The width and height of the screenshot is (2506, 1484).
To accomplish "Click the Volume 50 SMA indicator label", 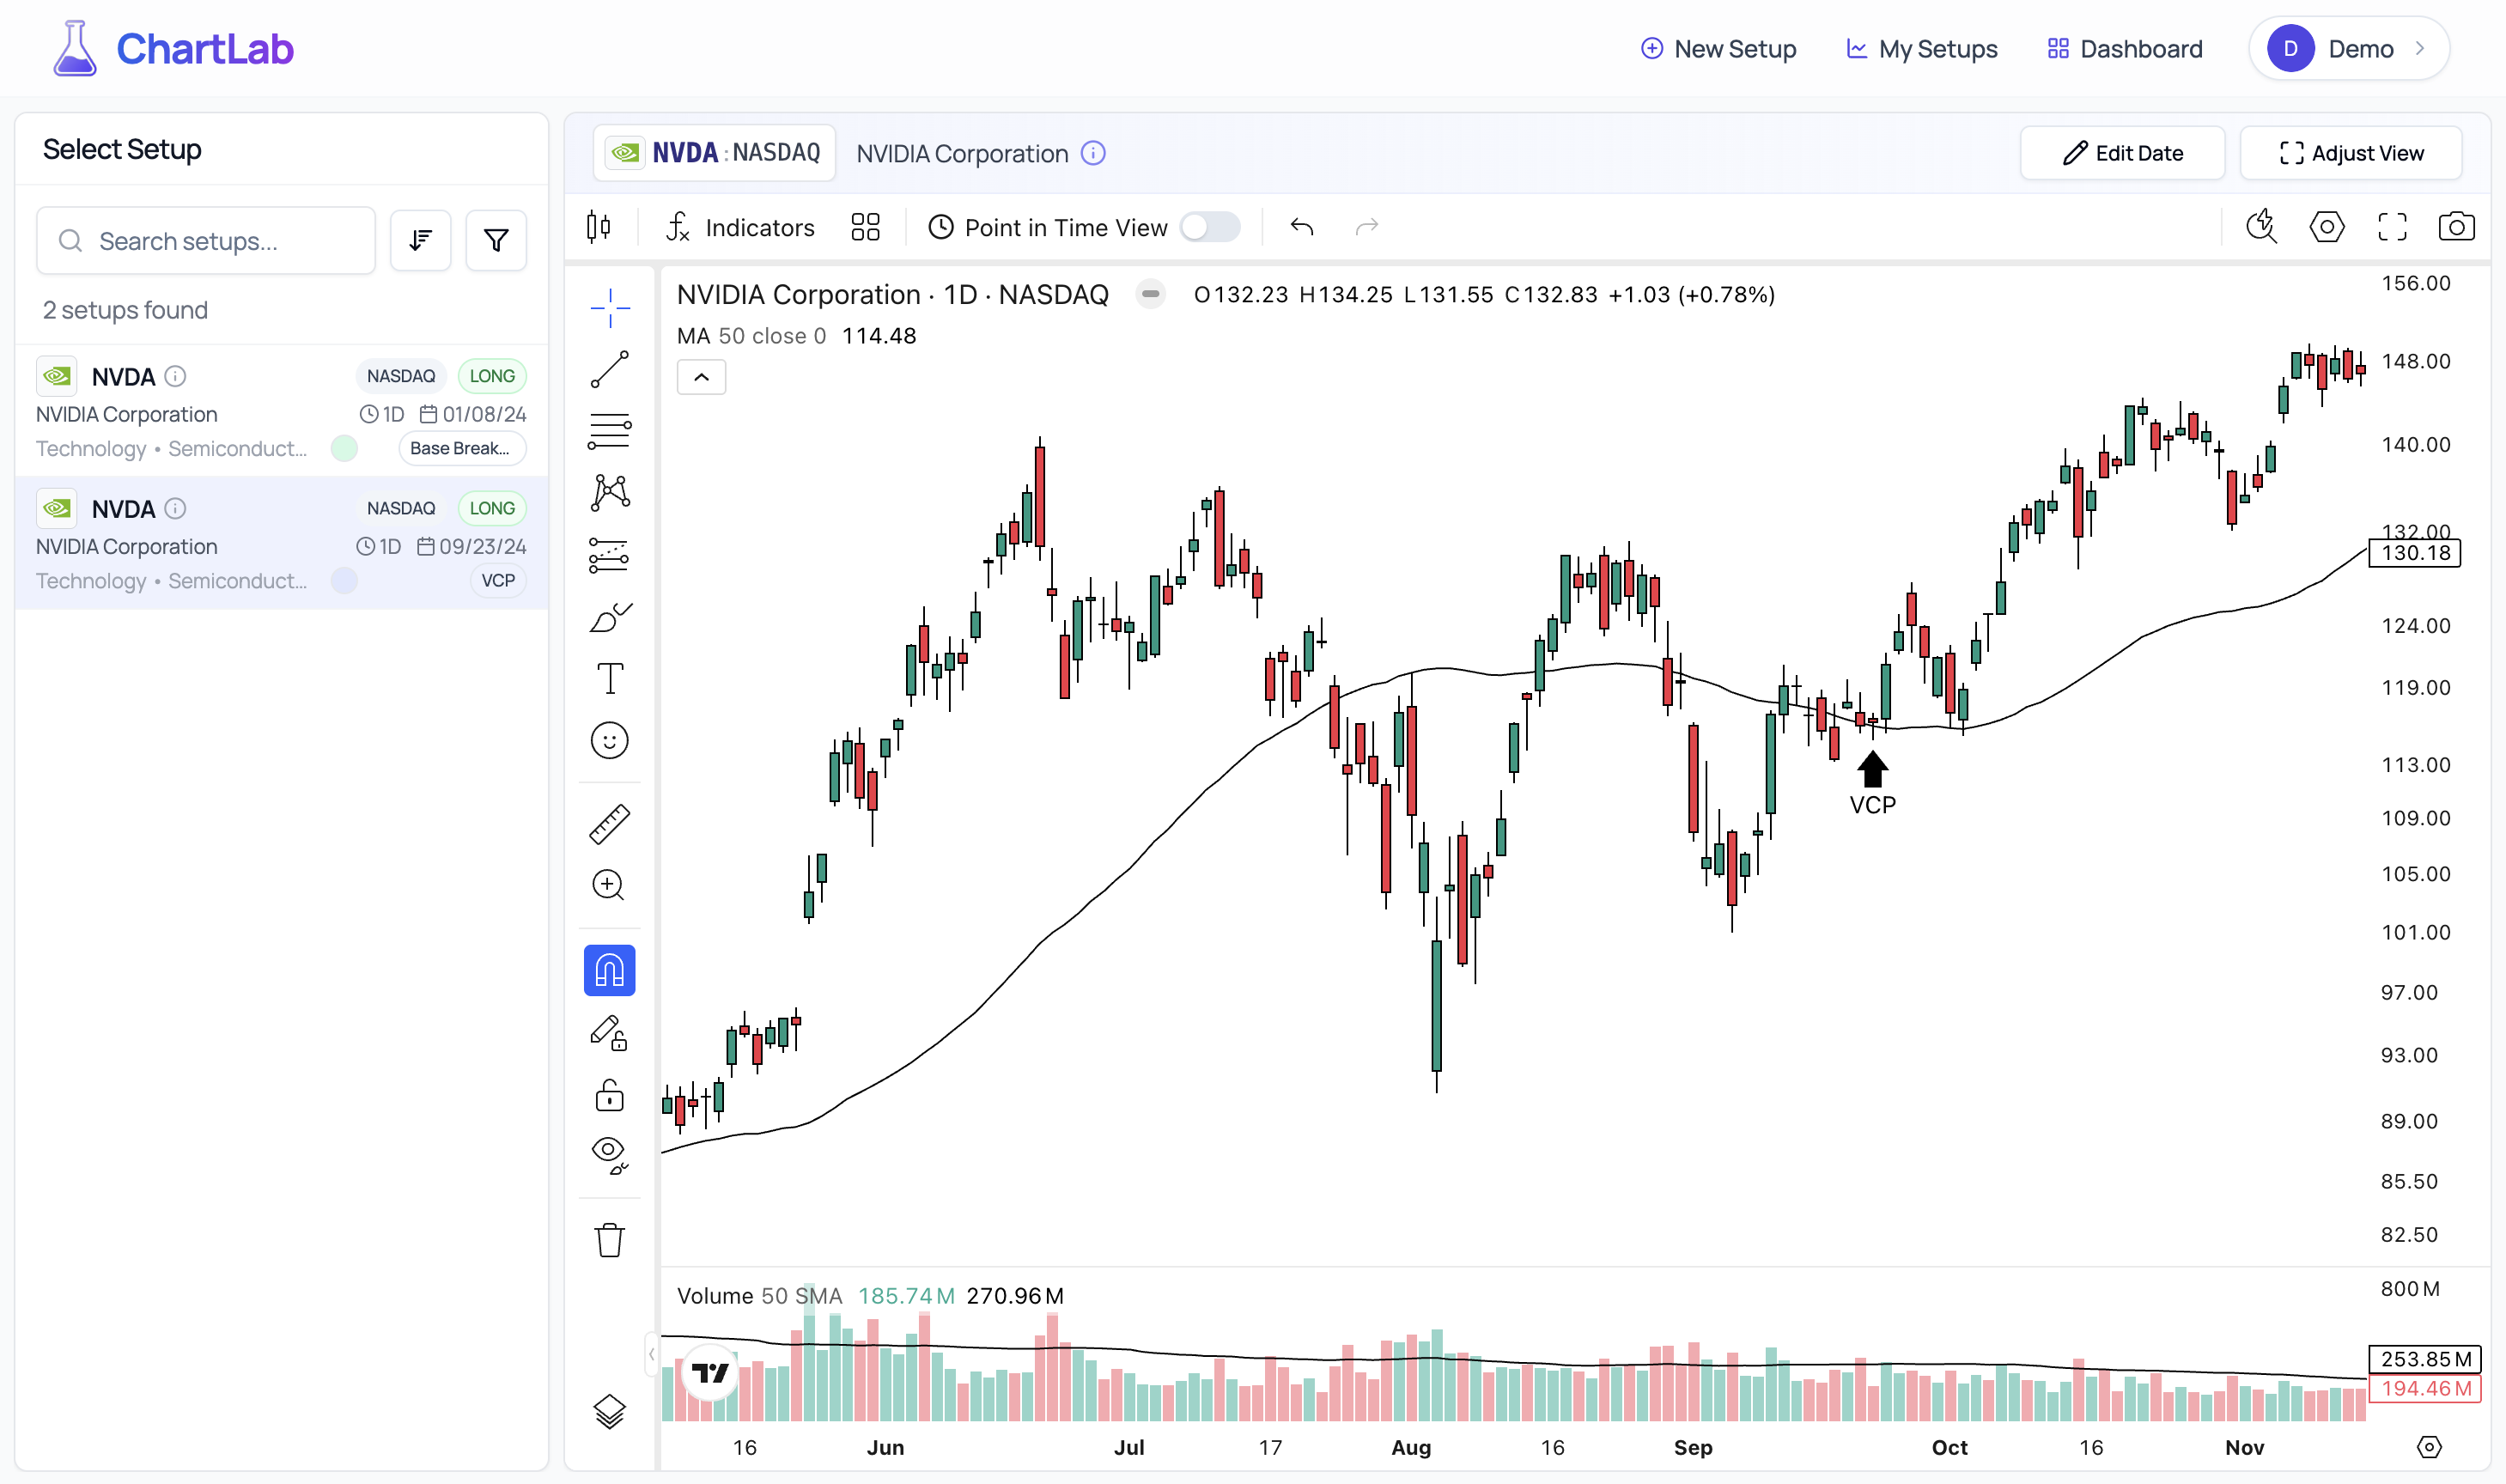I will click(759, 1296).
